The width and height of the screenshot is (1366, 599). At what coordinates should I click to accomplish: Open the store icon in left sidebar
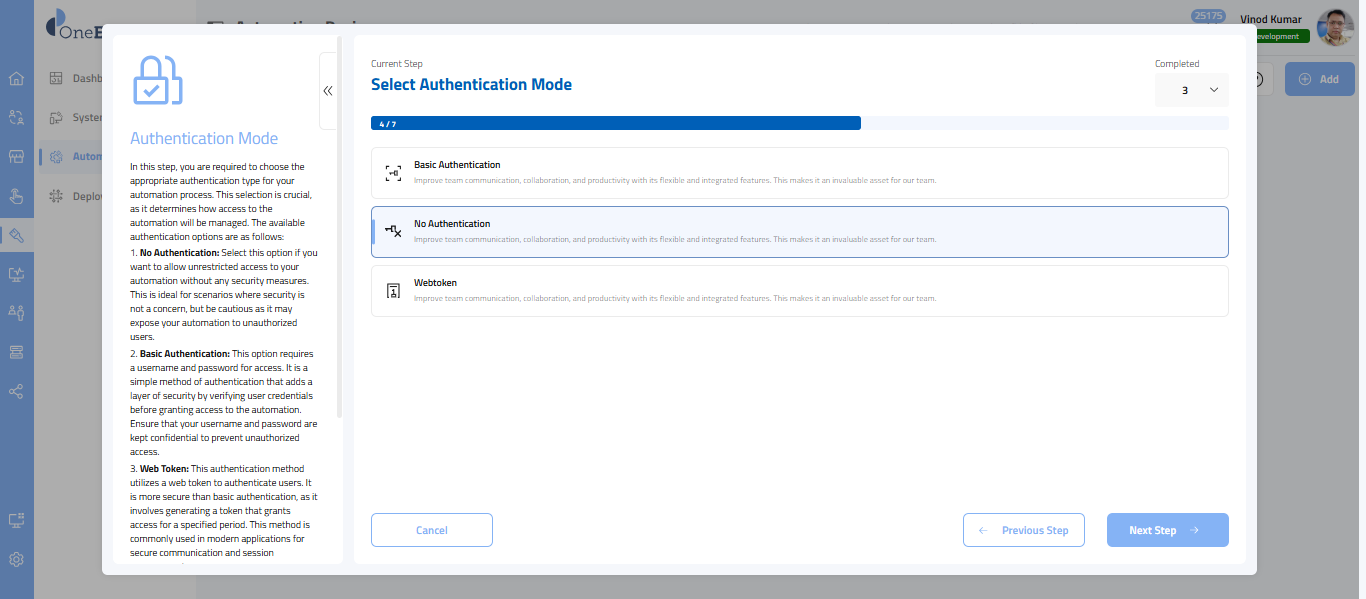point(16,157)
